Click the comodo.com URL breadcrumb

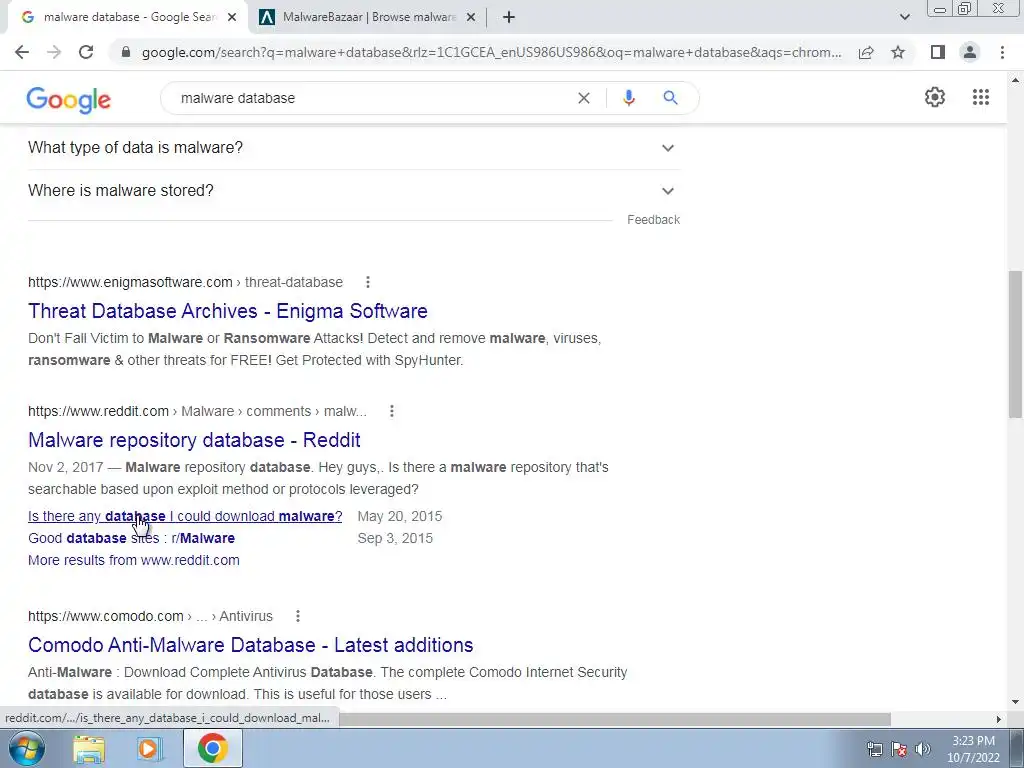pos(150,616)
